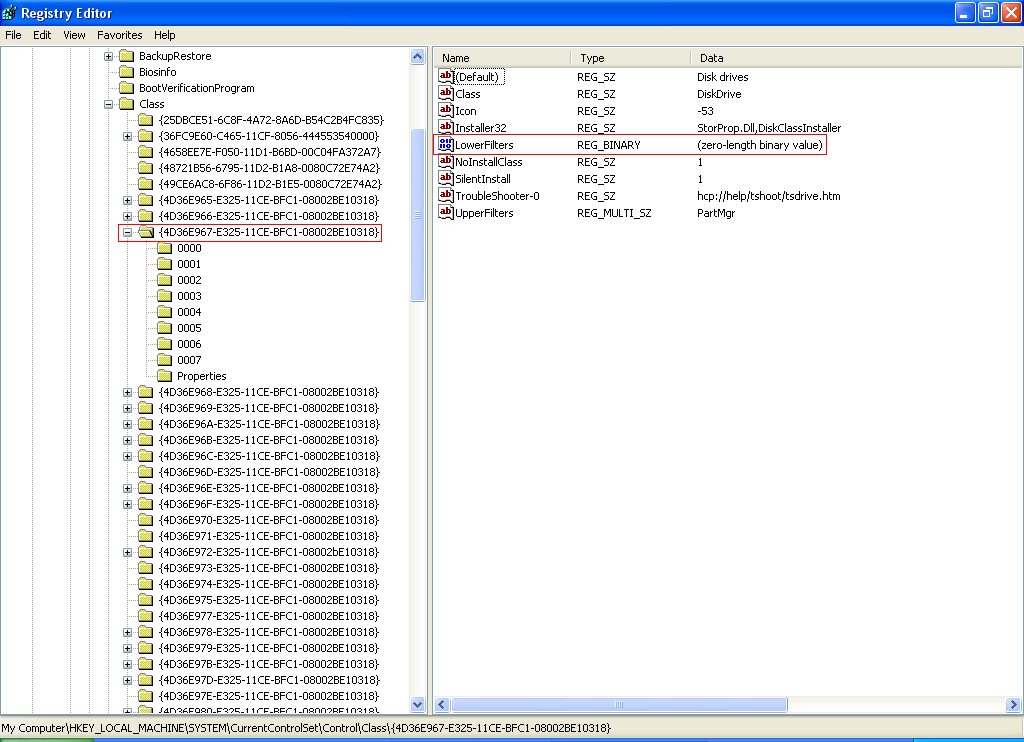Screen dimensions: 1024x742
Task: Select the UpperFilters value name
Action: click(484, 213)
